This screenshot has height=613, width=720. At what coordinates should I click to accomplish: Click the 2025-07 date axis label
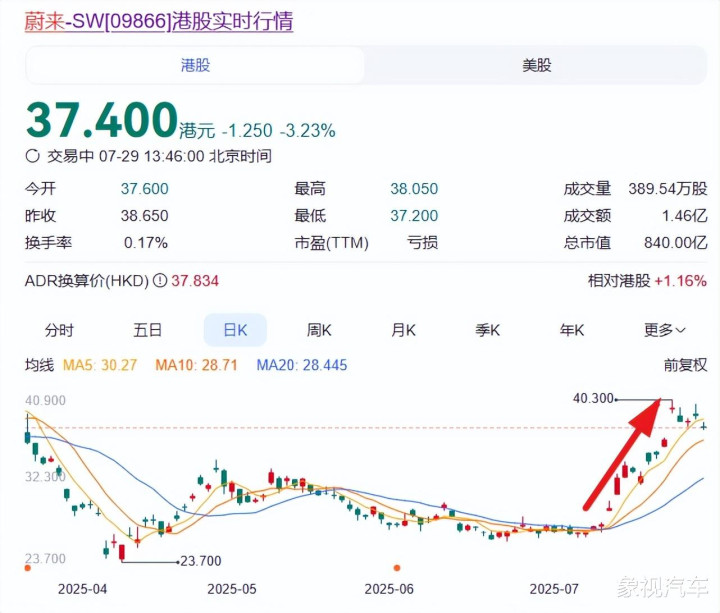[554, 589]
